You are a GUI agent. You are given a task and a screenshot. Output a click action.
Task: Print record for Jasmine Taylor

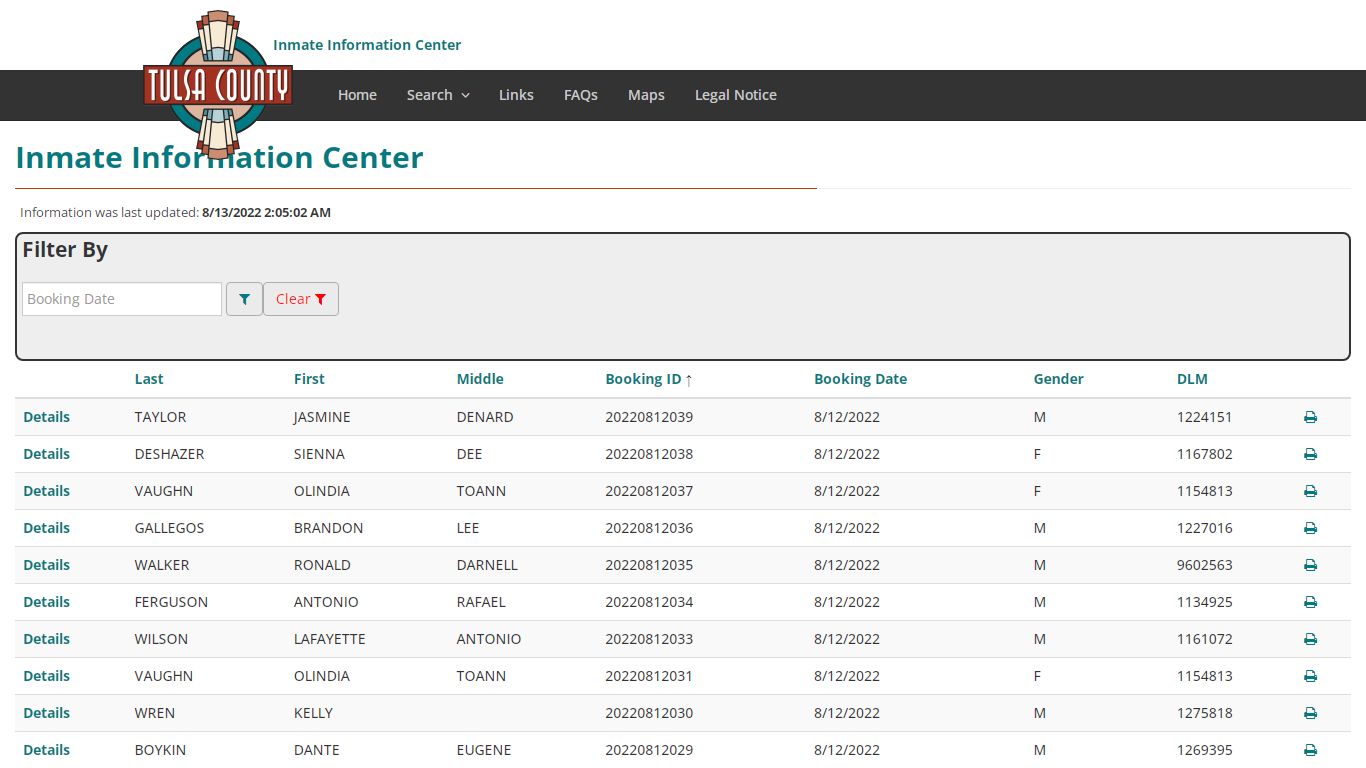pyautogui.click(x=1310, y=417)
